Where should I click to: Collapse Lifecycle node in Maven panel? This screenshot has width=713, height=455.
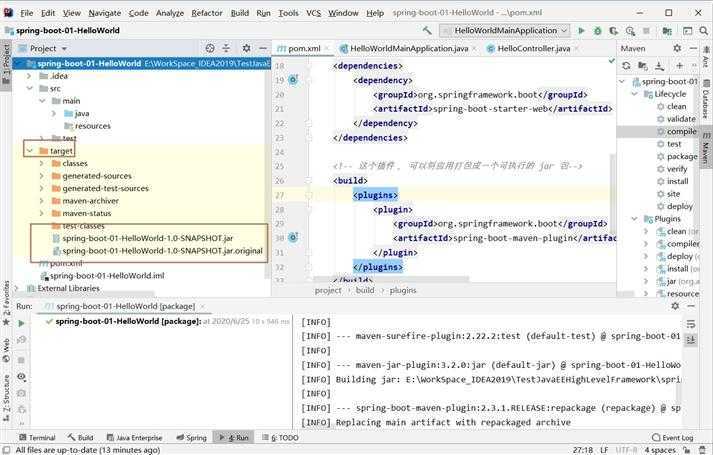(634, 94)
